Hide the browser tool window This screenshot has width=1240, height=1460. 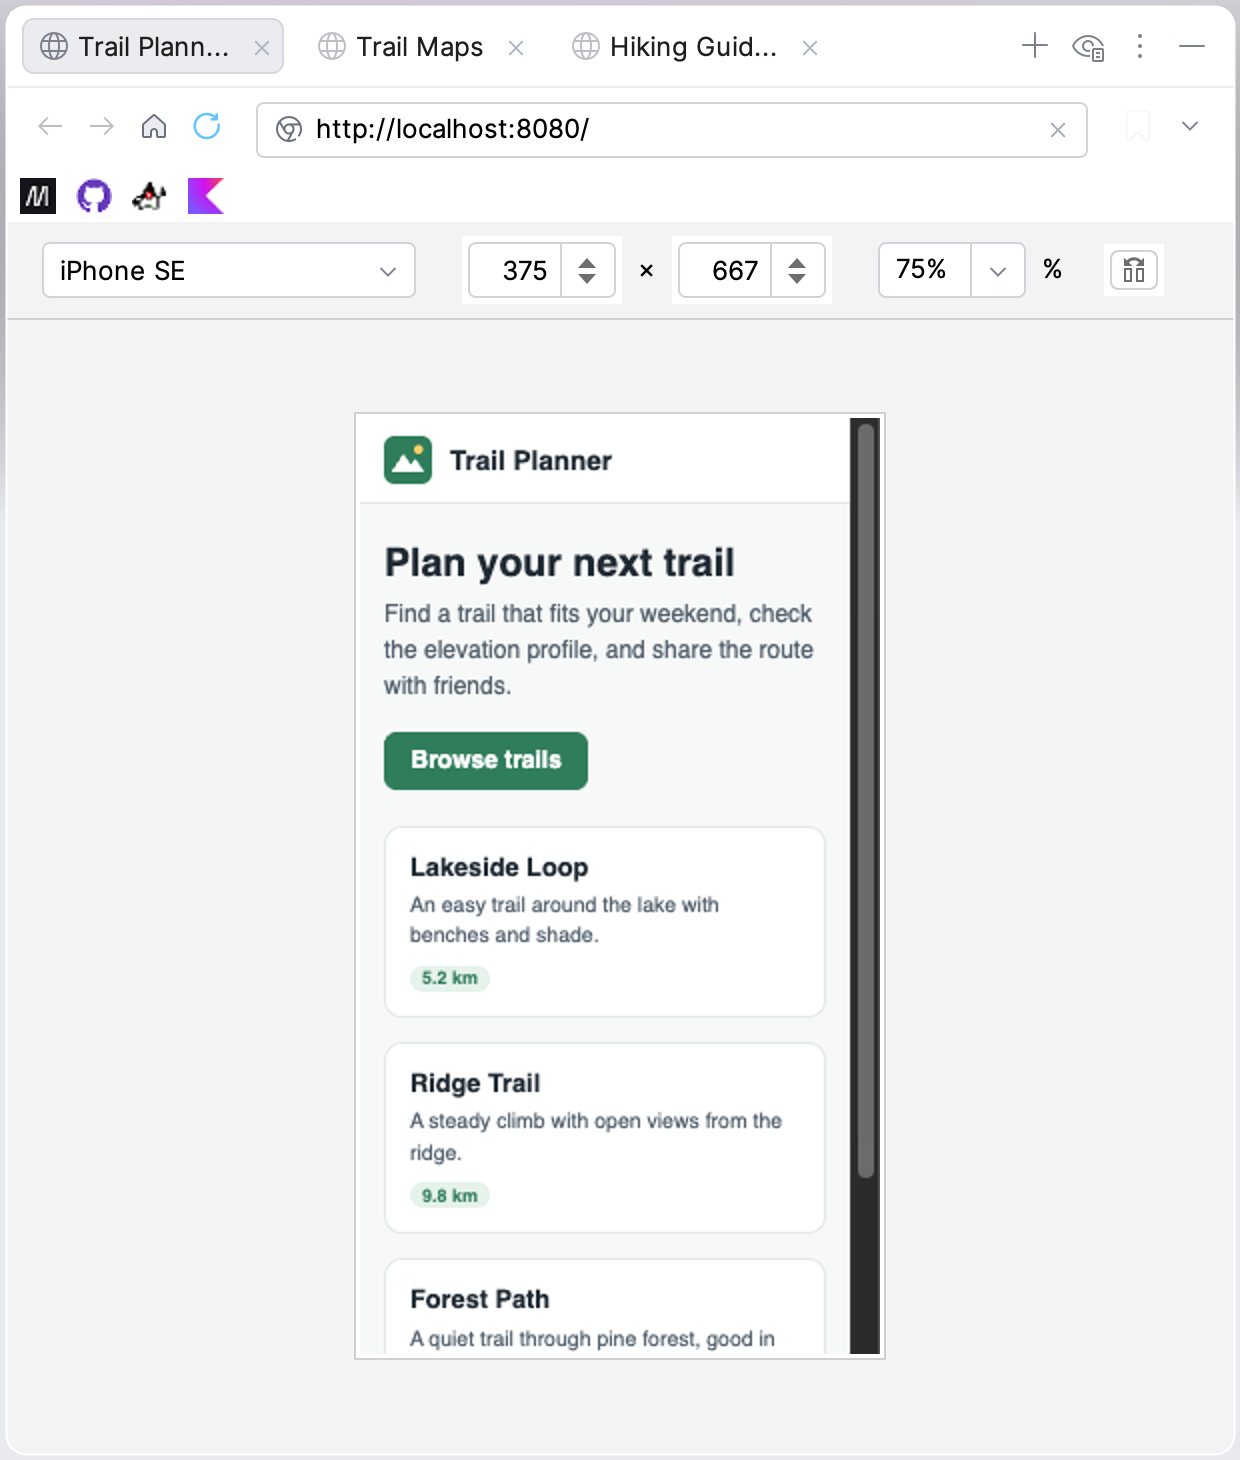(1192, 46)
